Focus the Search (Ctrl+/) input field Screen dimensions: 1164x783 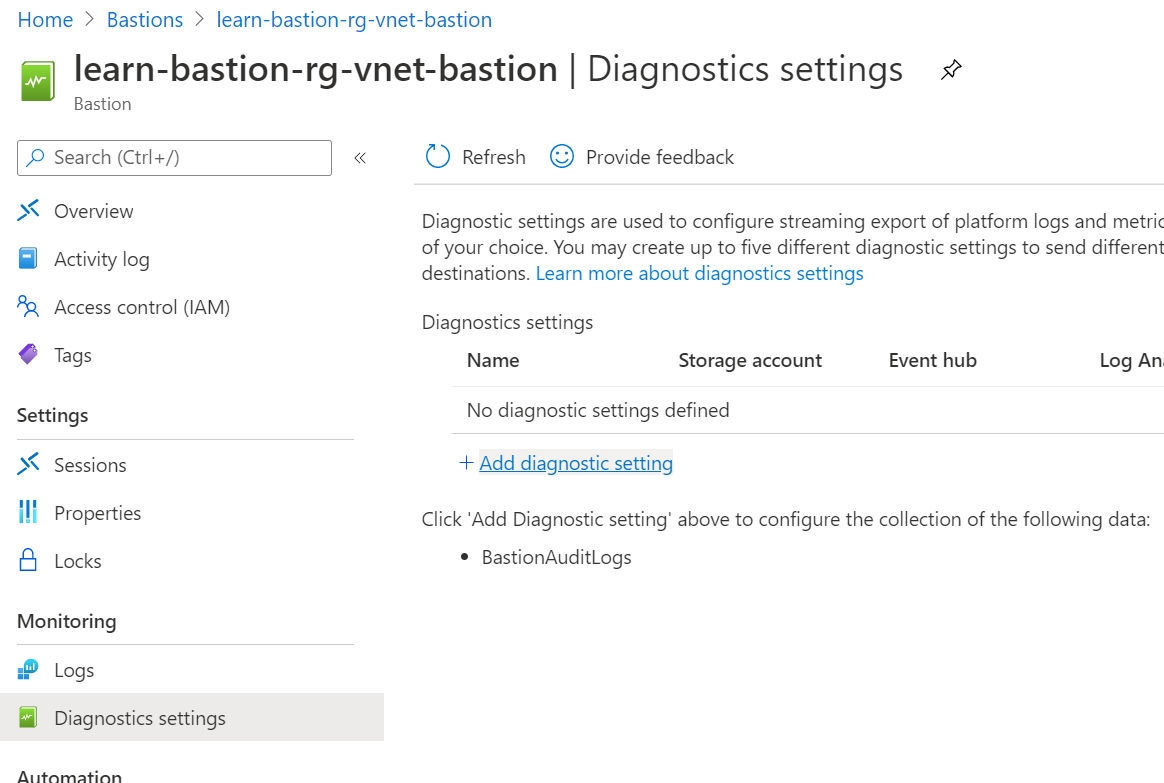pyautogui.click(x=174, y=157)
